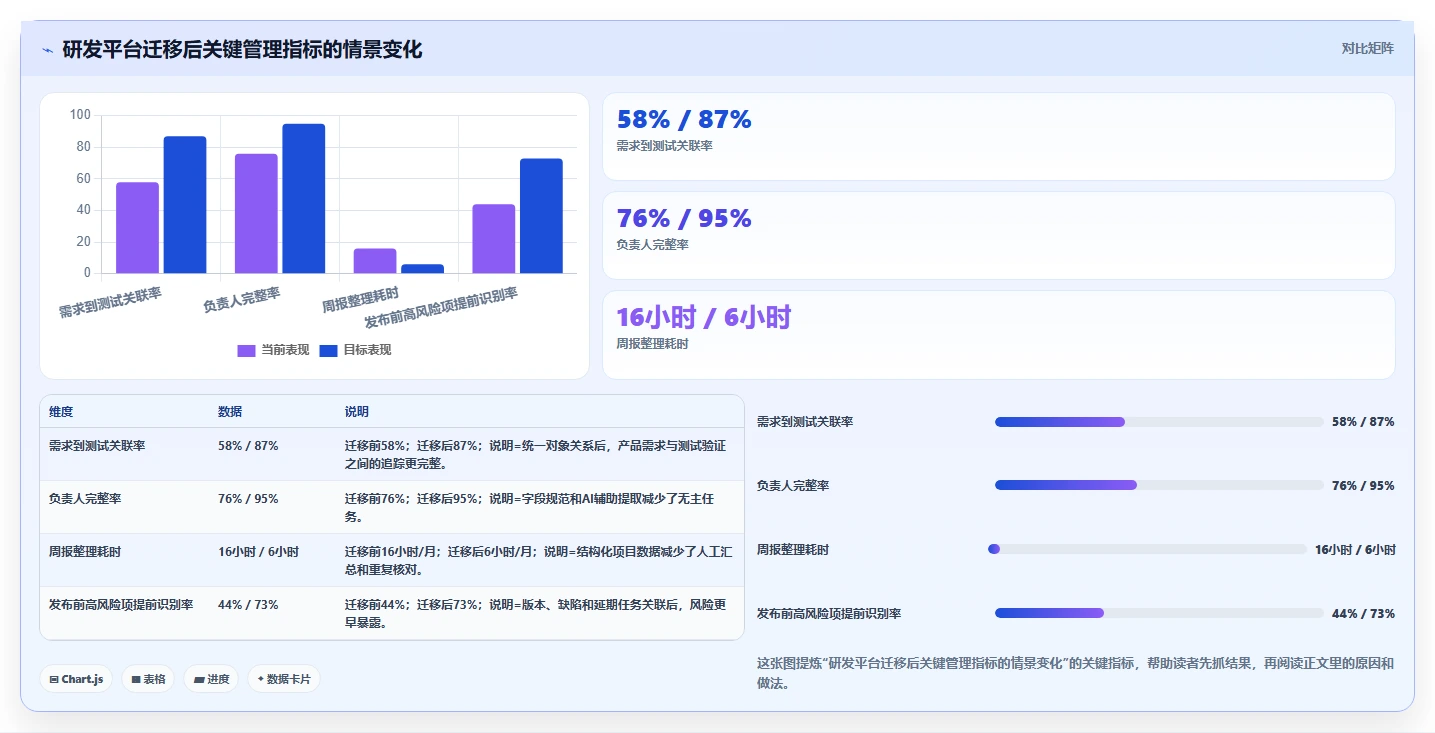Click the 76% / 95% data card
Screen dimensions: 1435x733
(x=998, y=235)
